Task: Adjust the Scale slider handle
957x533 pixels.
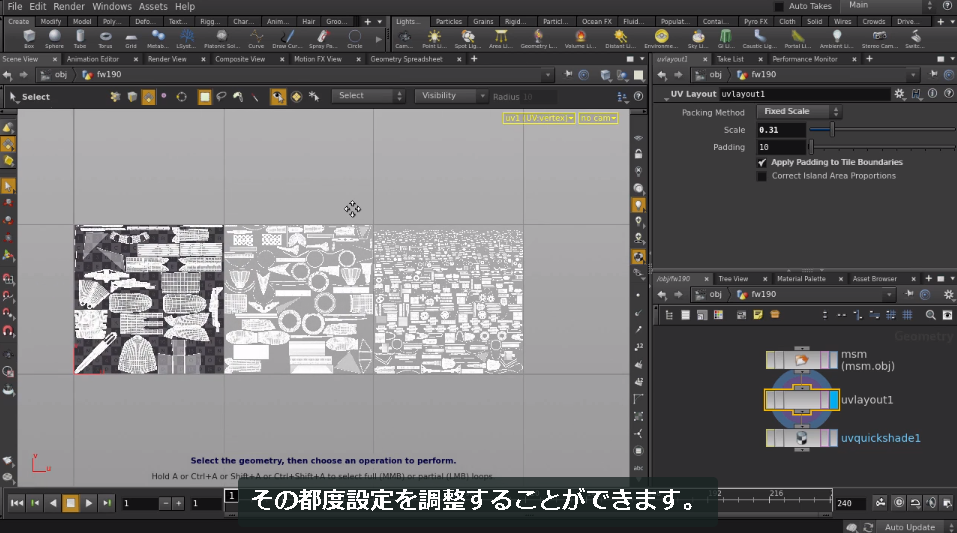Action: click(x=832, y=129)
